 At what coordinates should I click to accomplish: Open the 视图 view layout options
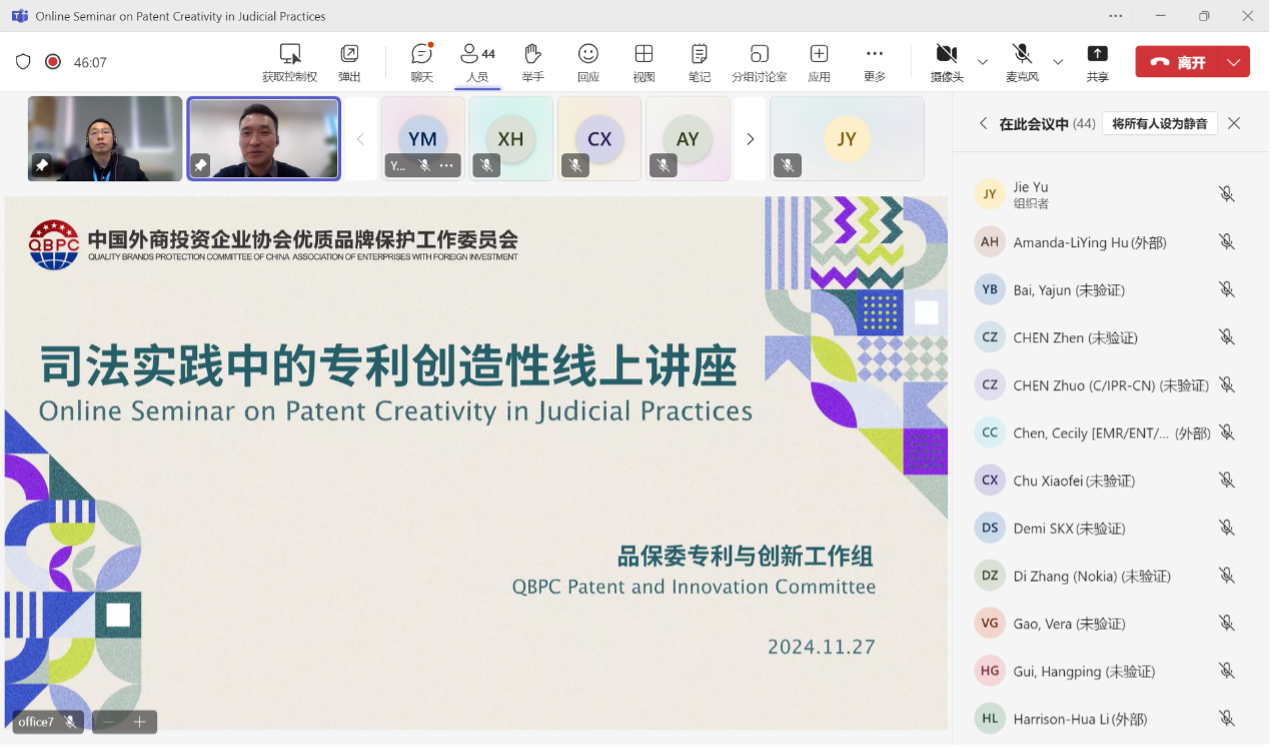pos(644,62)
